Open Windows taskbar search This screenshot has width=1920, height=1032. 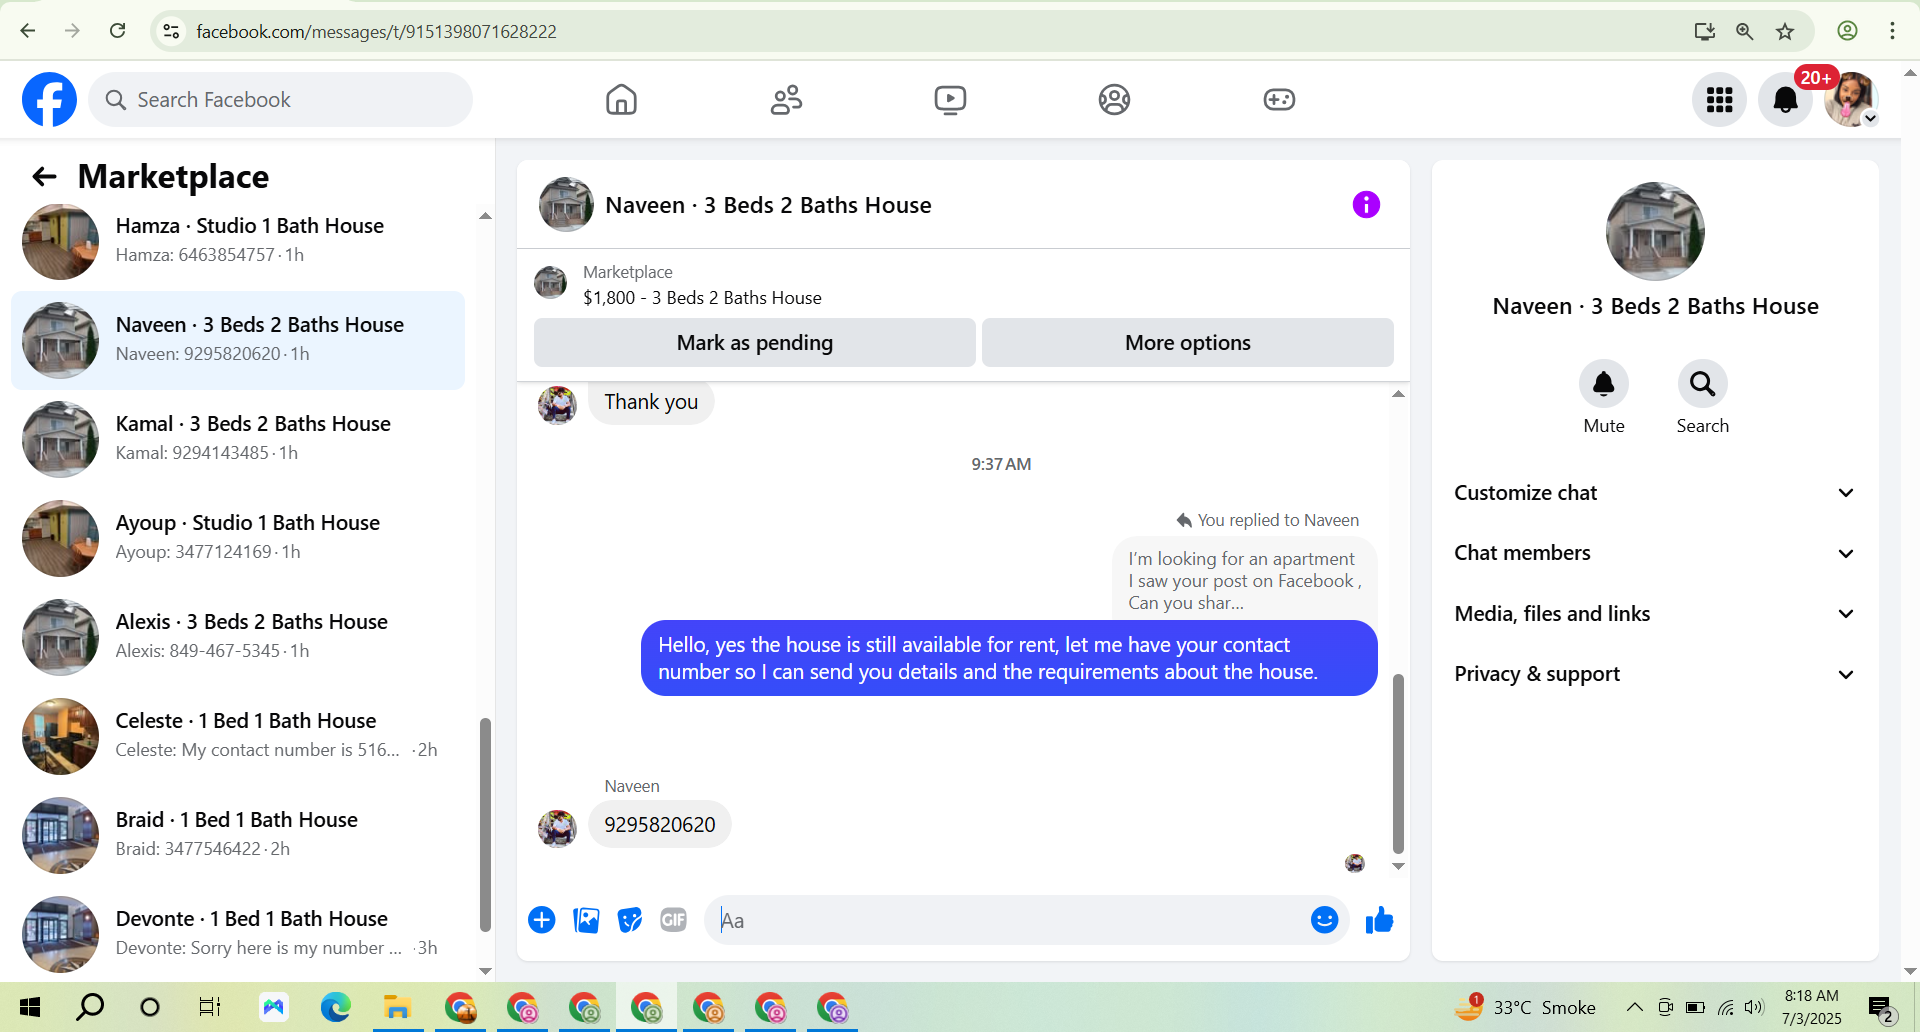pyautogui.click(x=90, y=1007)
